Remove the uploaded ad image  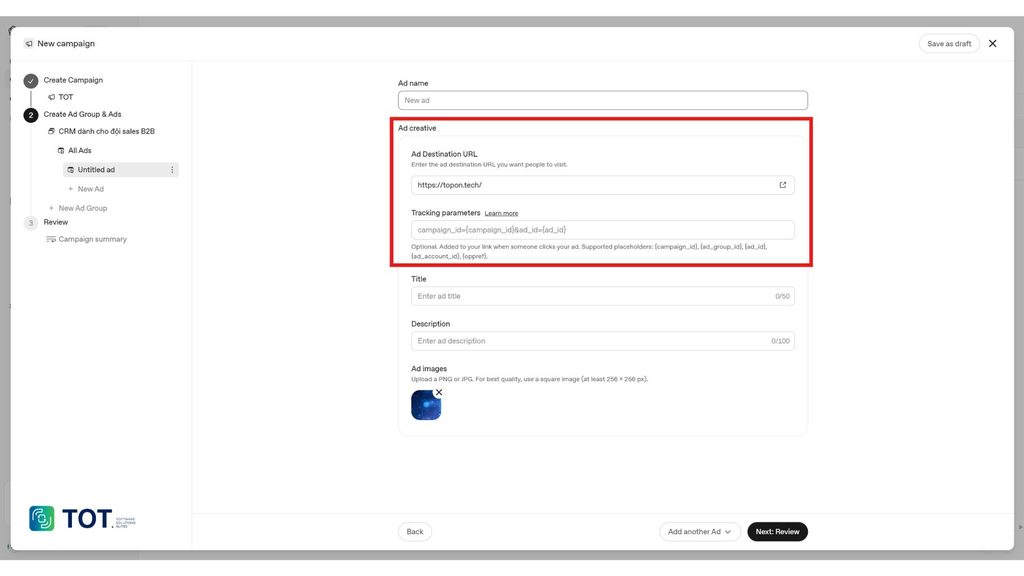pyautogui.click(x=439, y=392)
